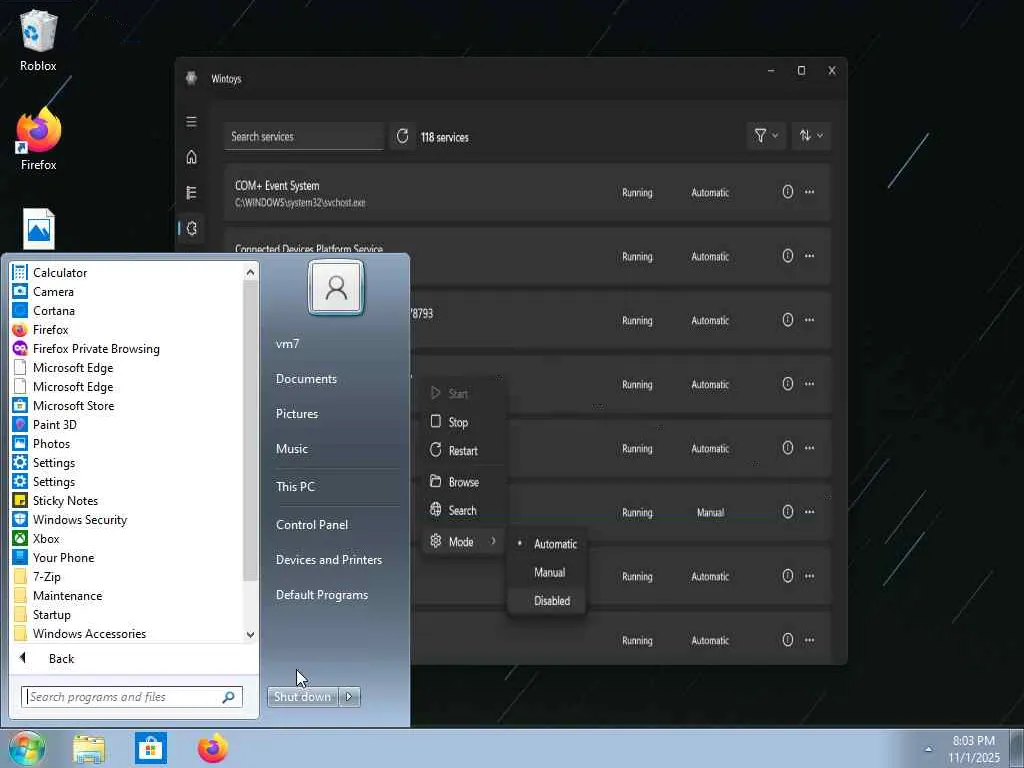The width and height of the screenshot is (1024, 768).
Task: Open This PC from the Start menu
Action: click(295, 487)
